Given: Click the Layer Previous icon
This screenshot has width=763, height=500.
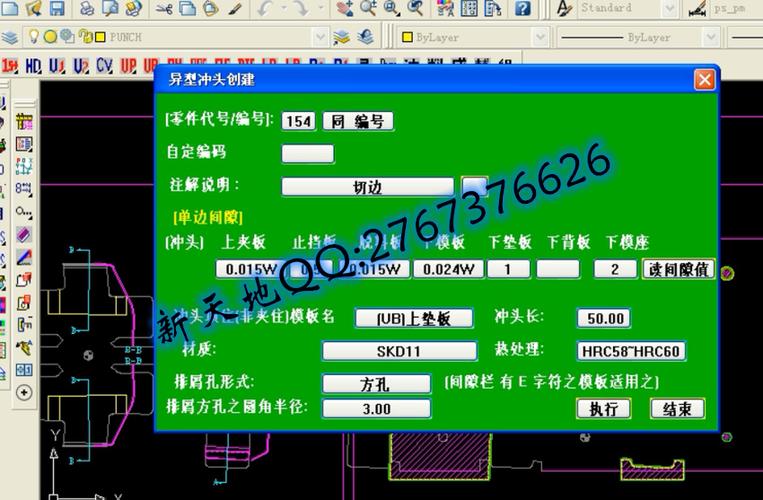Looking at the screenshot, I should click(x=365, y=37).
